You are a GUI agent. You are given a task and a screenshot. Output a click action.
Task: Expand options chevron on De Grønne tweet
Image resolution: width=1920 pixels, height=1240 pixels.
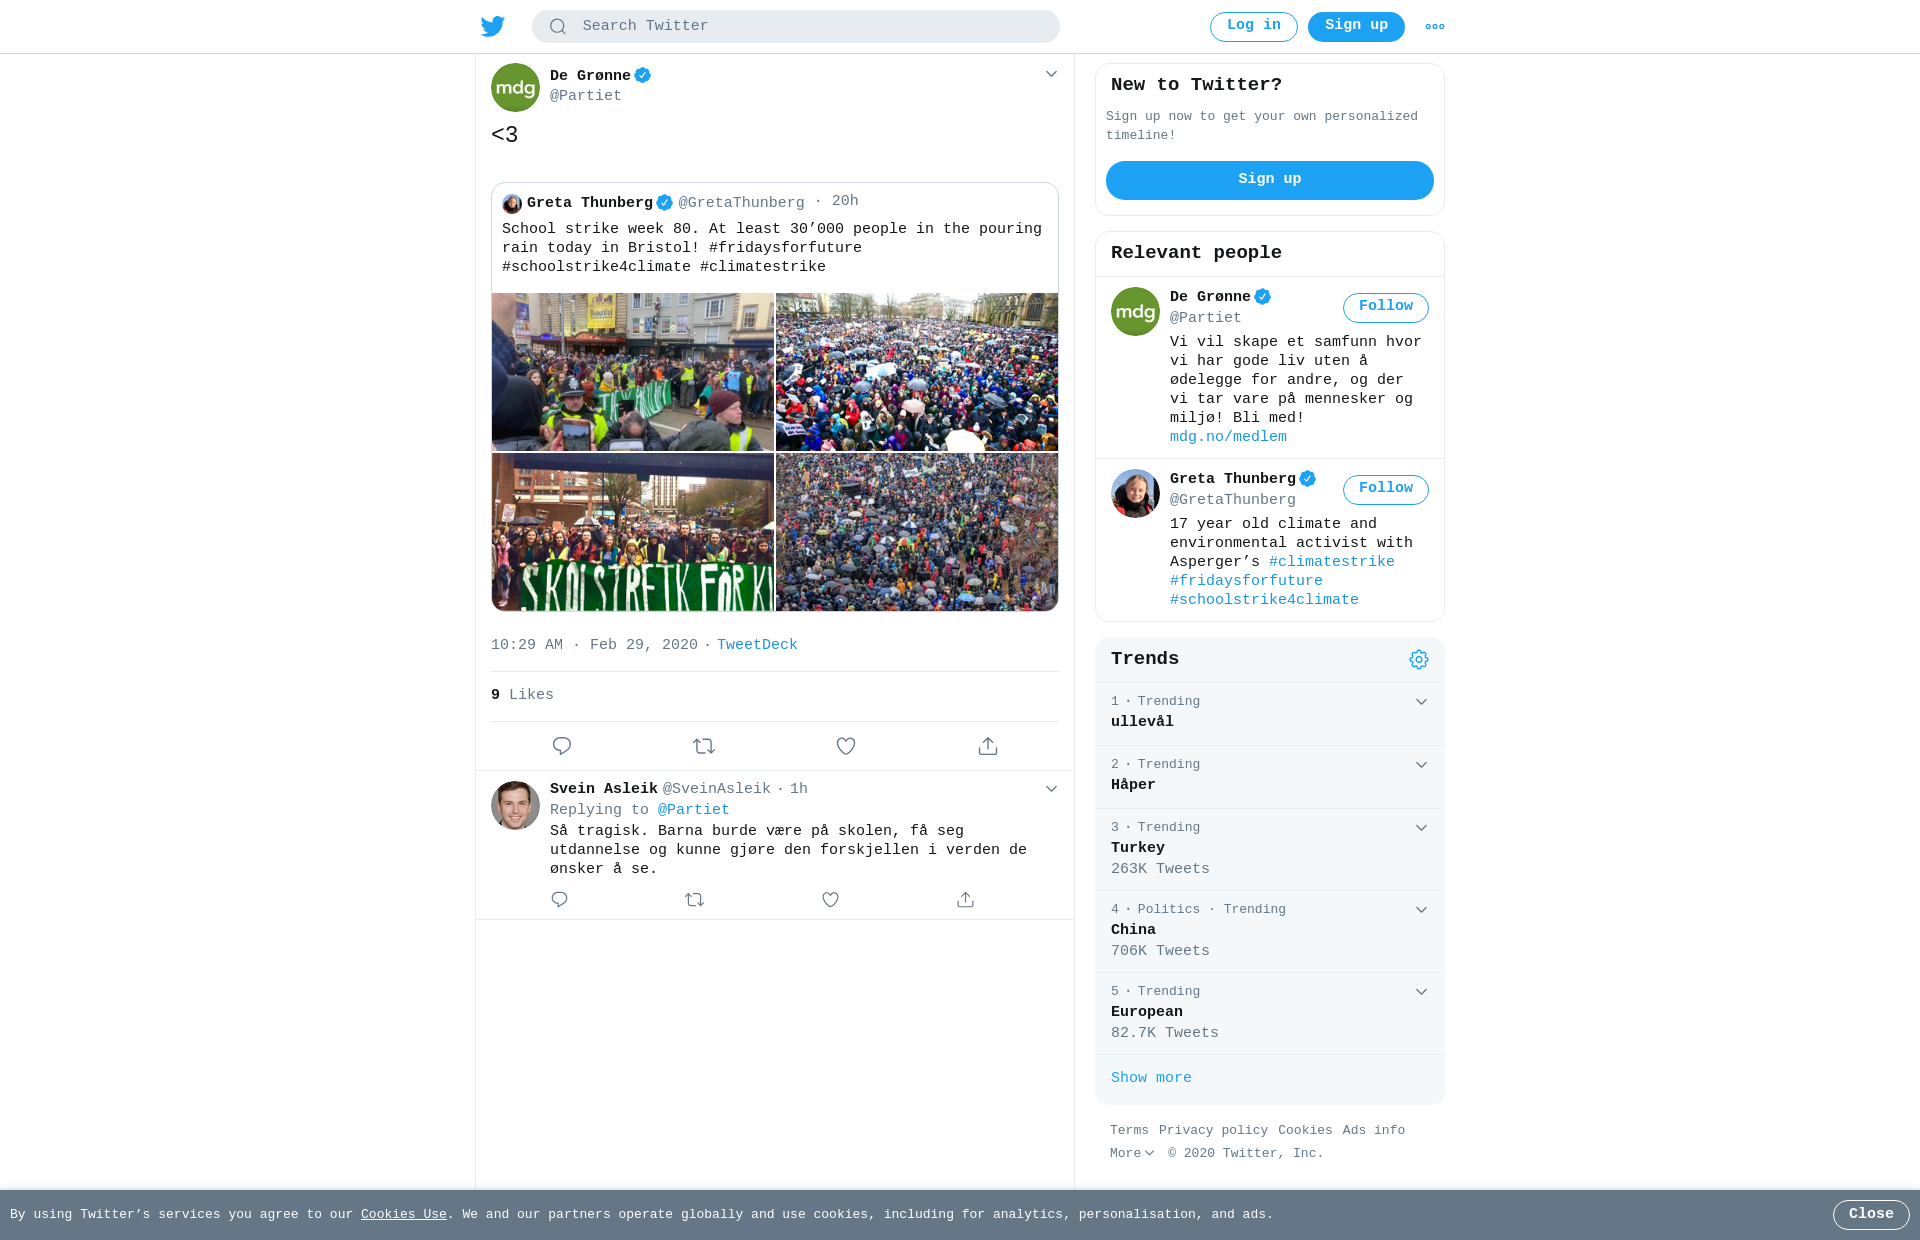click(x=1051, y=74)
